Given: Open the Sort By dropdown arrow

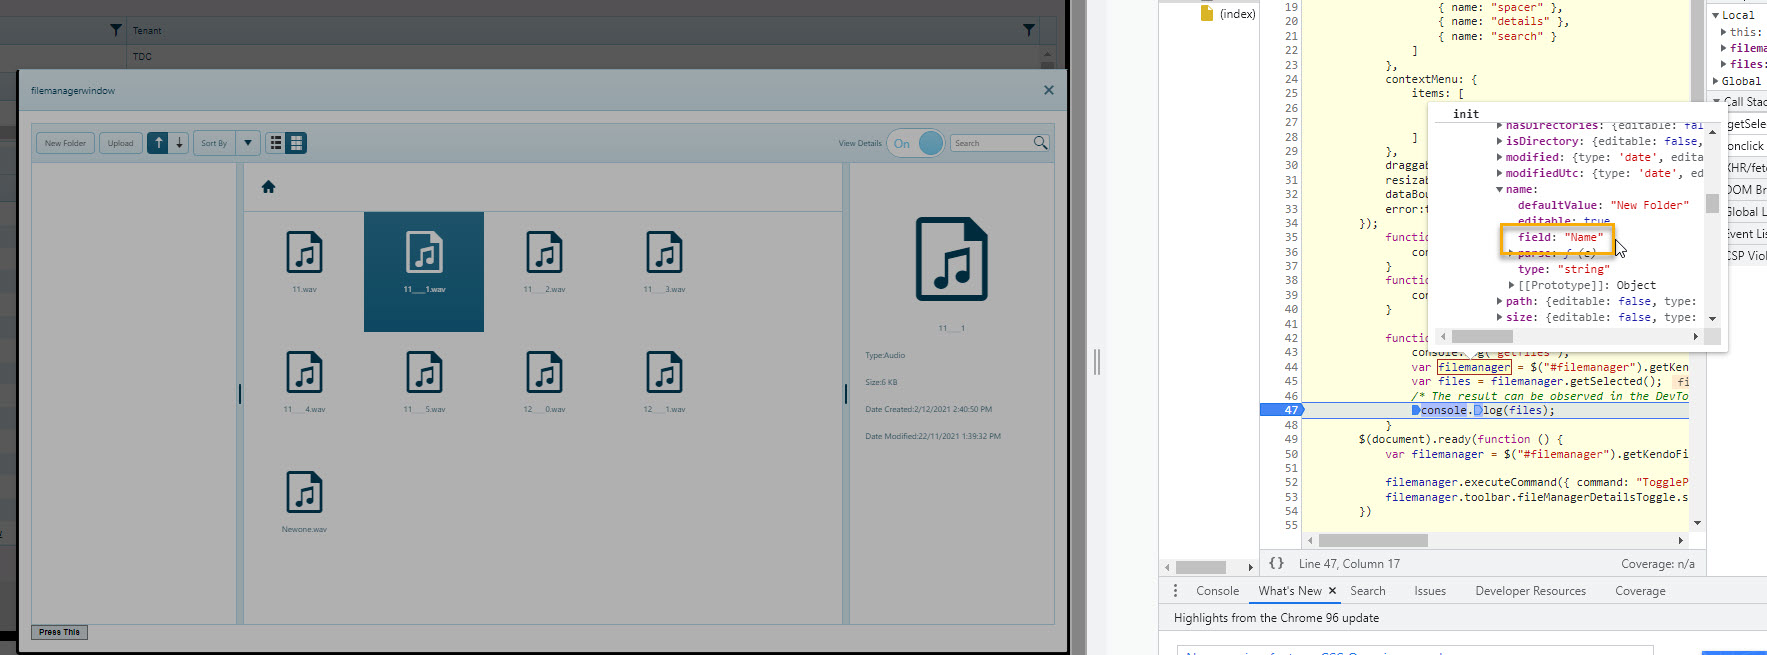Looking at the screenshot, I should click(x=248, y=143).
